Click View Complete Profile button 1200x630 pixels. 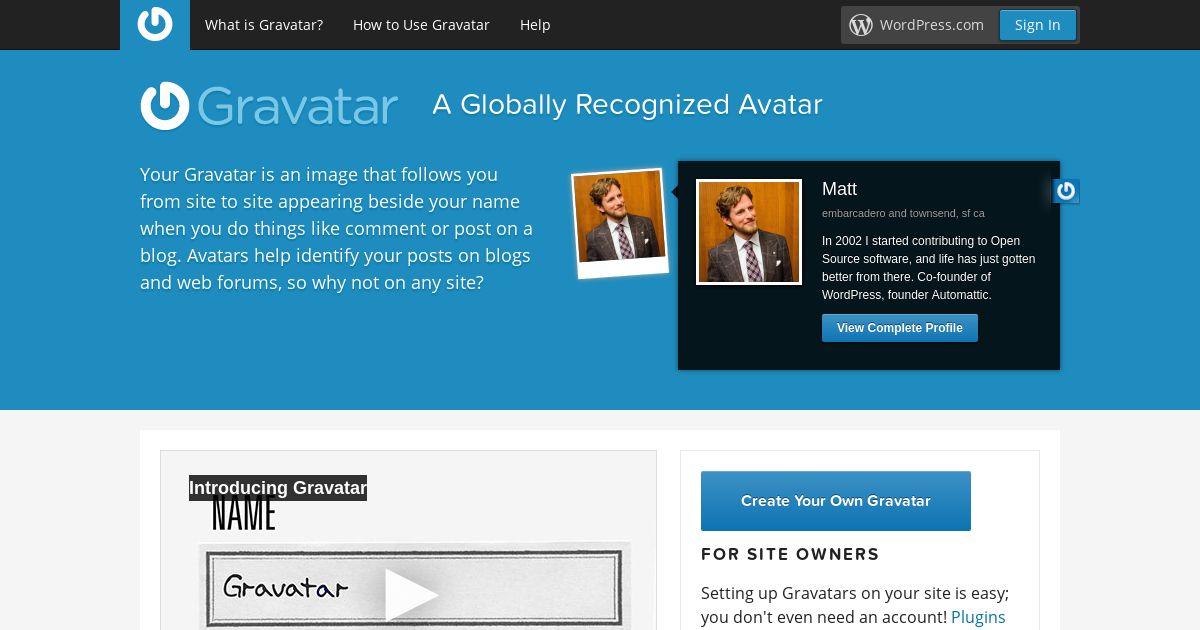tap(900, 328)
